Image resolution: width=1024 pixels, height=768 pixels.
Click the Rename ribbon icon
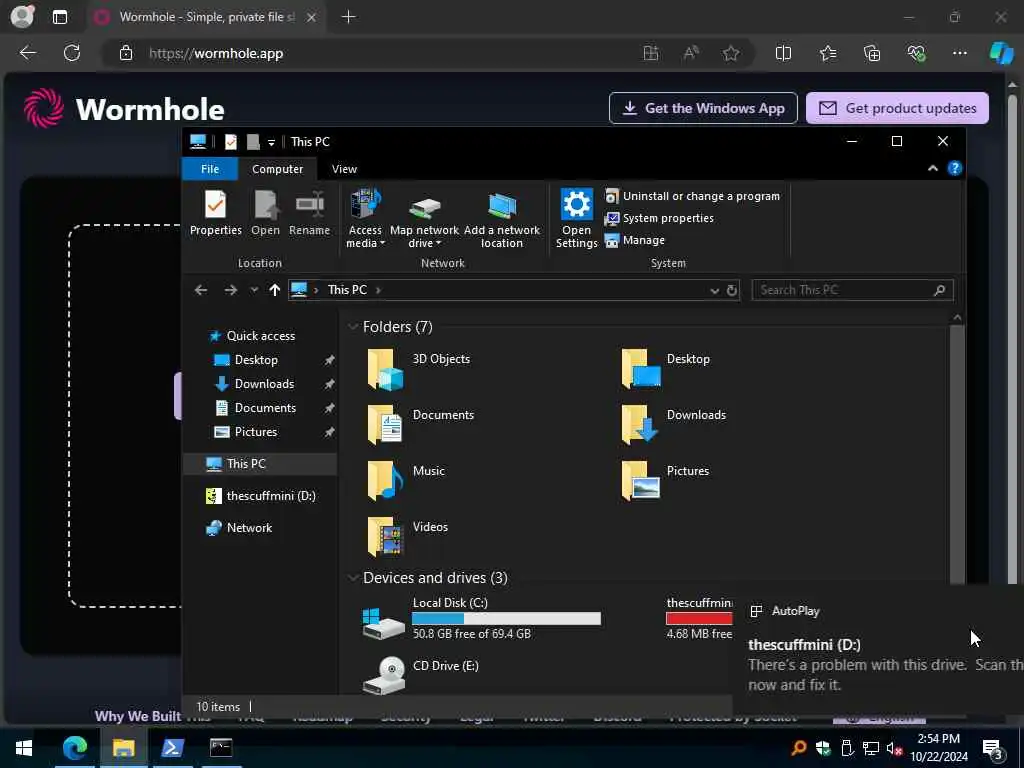[x=310, y=213]
